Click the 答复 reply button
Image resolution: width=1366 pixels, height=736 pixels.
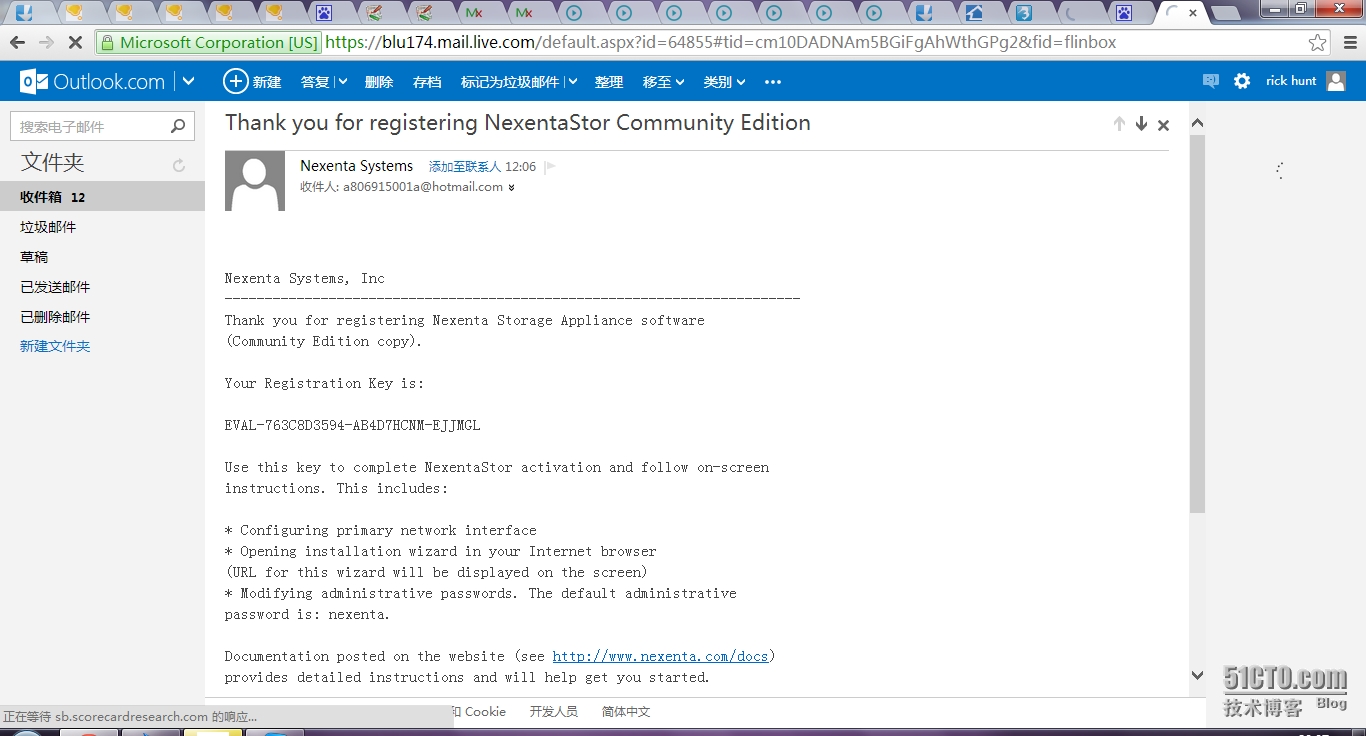pos(315,82)
